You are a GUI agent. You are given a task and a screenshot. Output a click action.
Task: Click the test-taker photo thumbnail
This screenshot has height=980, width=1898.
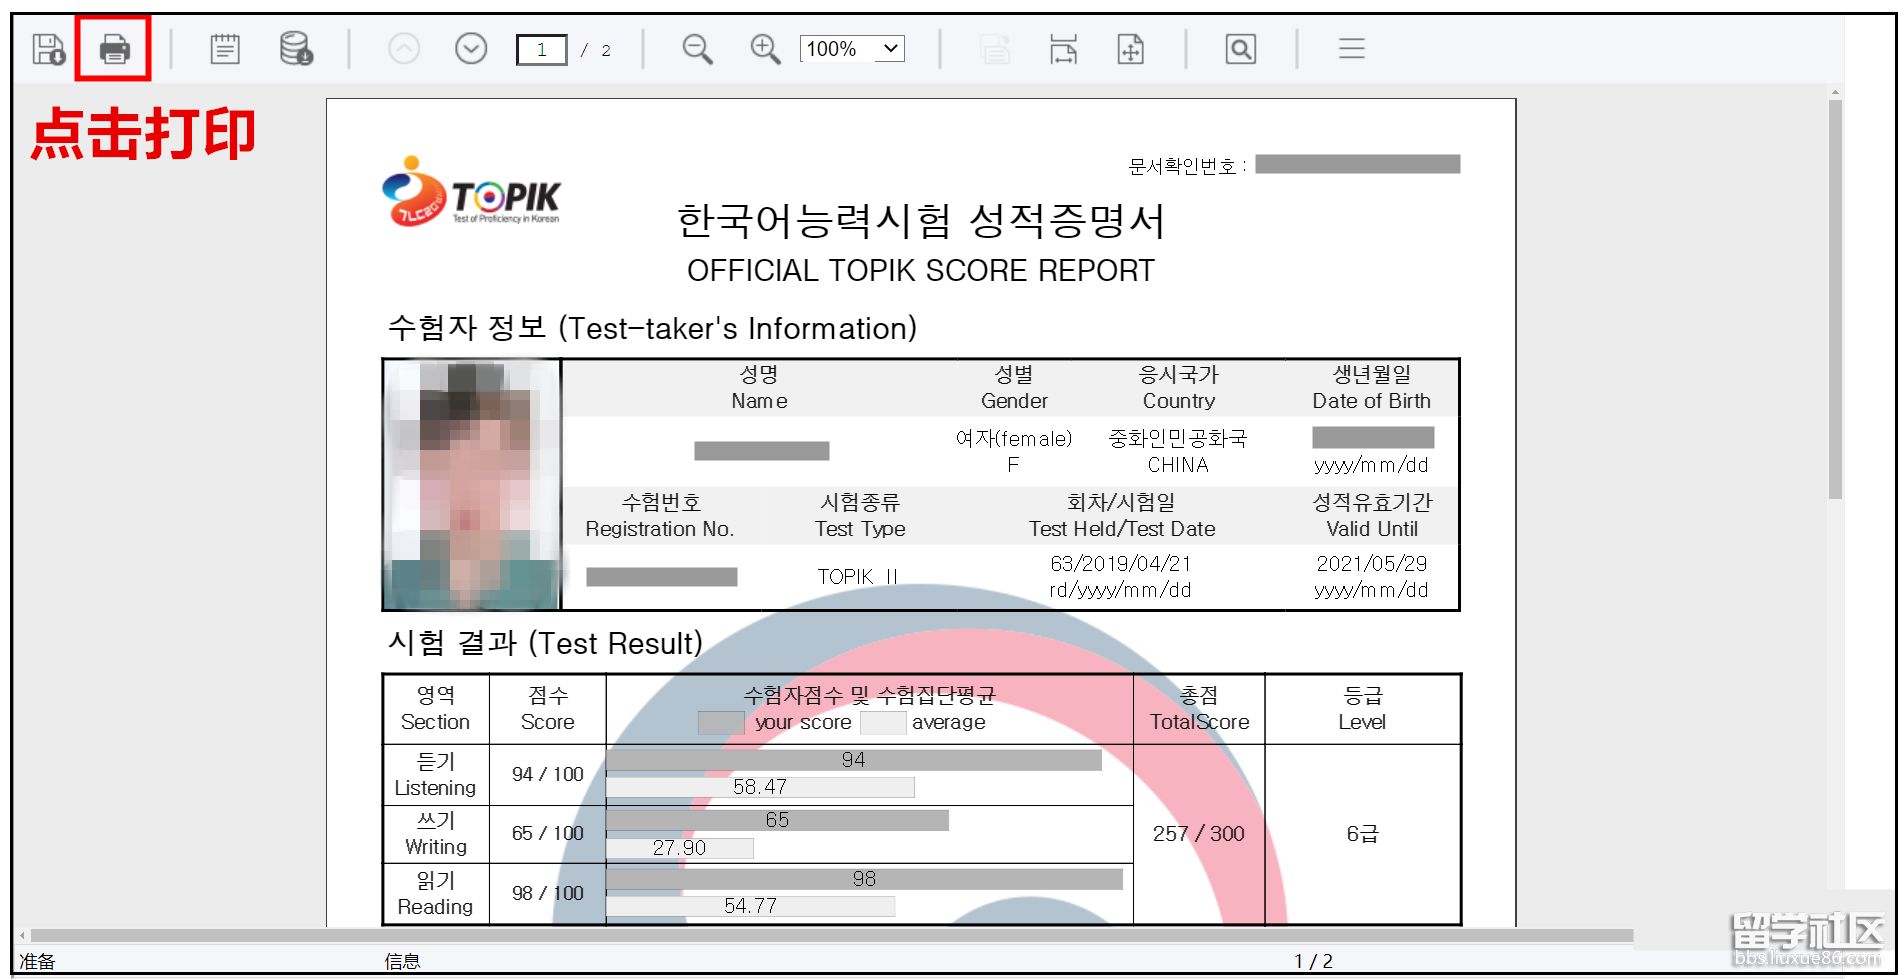tap(472, 485)
